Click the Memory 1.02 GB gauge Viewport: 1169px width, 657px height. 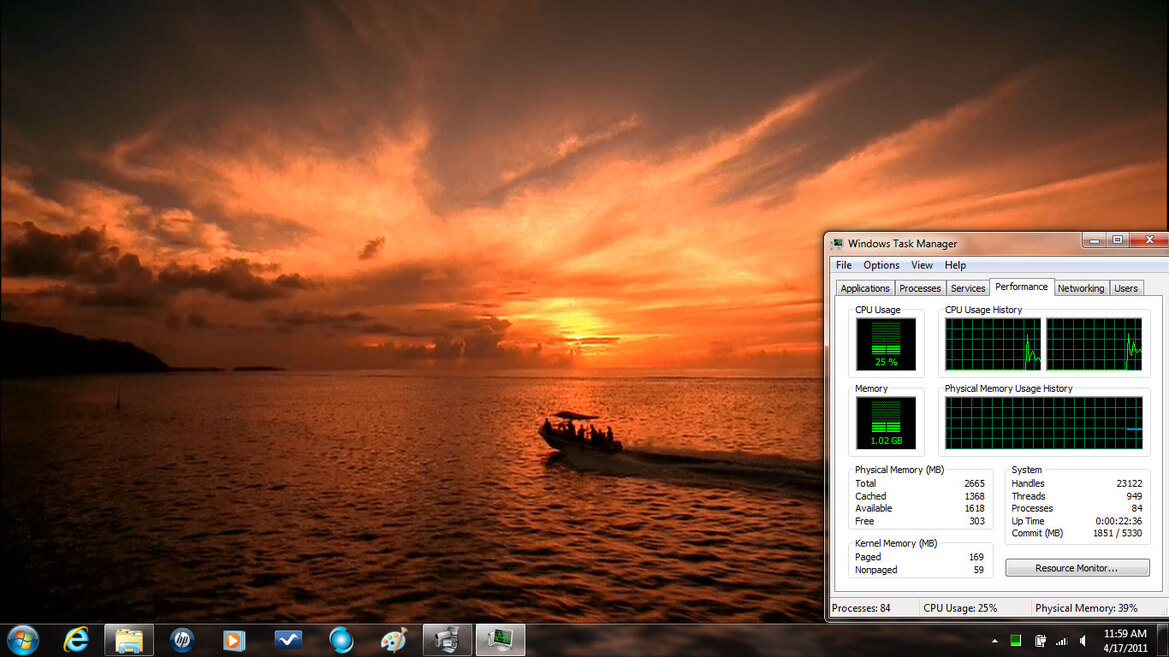click(x=886, y=423)
